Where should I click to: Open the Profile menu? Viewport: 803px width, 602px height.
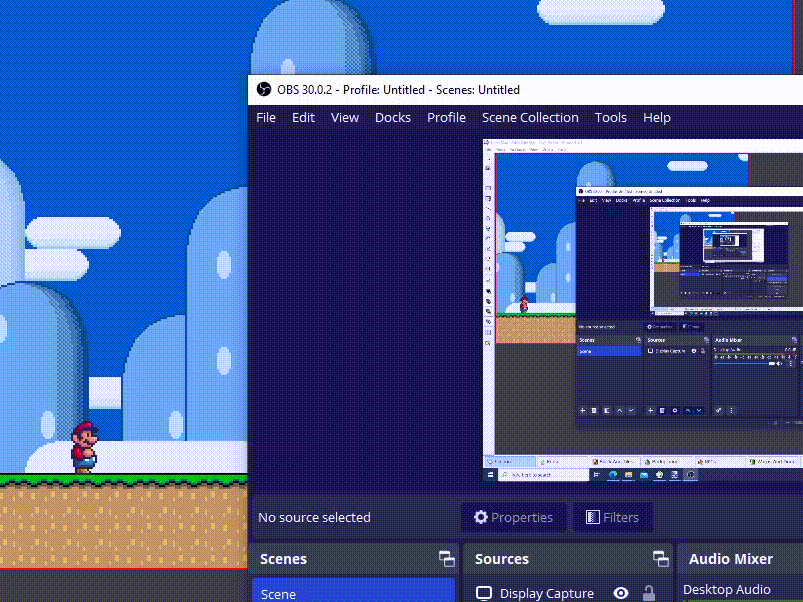(446, 118)
